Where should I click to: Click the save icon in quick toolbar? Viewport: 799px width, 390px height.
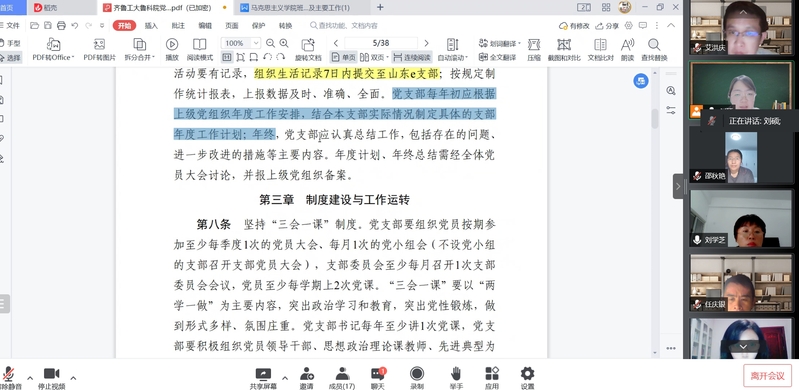point(48,25)
